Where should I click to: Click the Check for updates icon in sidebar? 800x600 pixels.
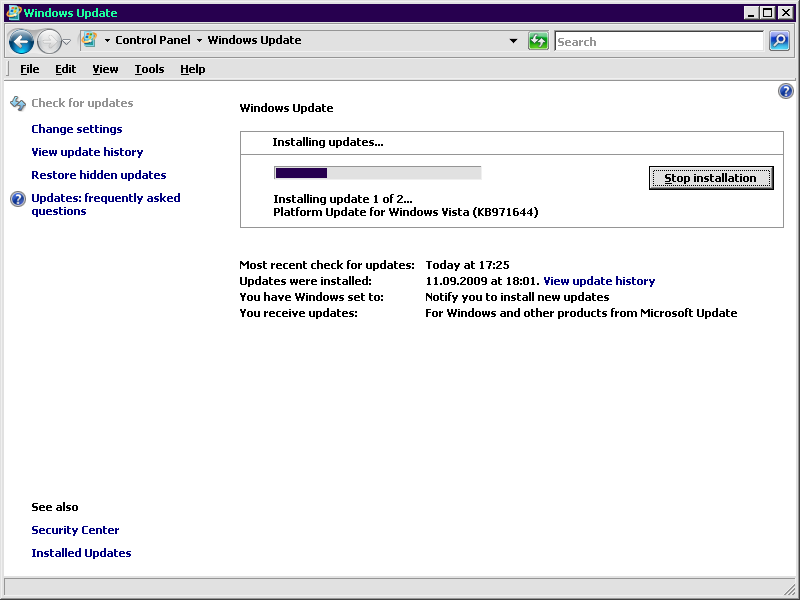tap(17, 102)
